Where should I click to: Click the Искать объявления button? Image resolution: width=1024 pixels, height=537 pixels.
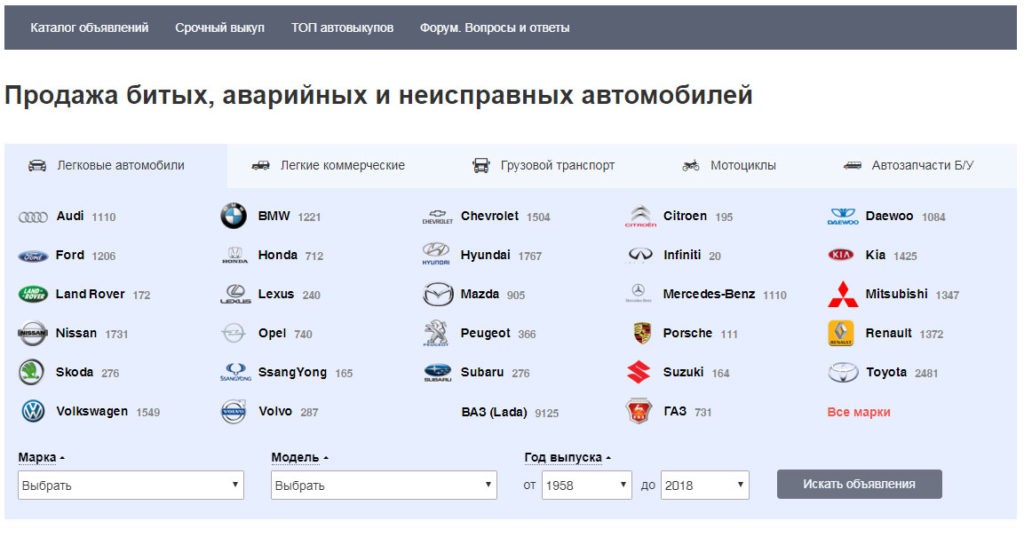859,484
